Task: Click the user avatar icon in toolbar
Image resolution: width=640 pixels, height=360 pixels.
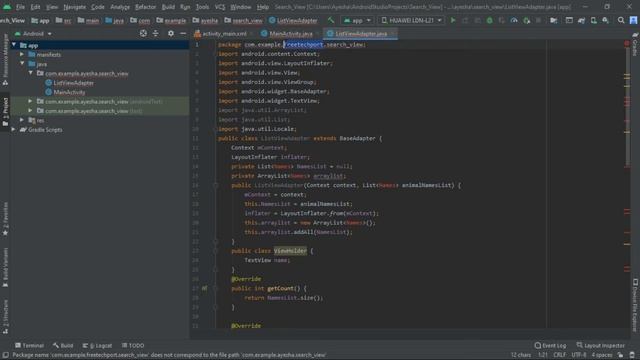Action: [633, 20]
